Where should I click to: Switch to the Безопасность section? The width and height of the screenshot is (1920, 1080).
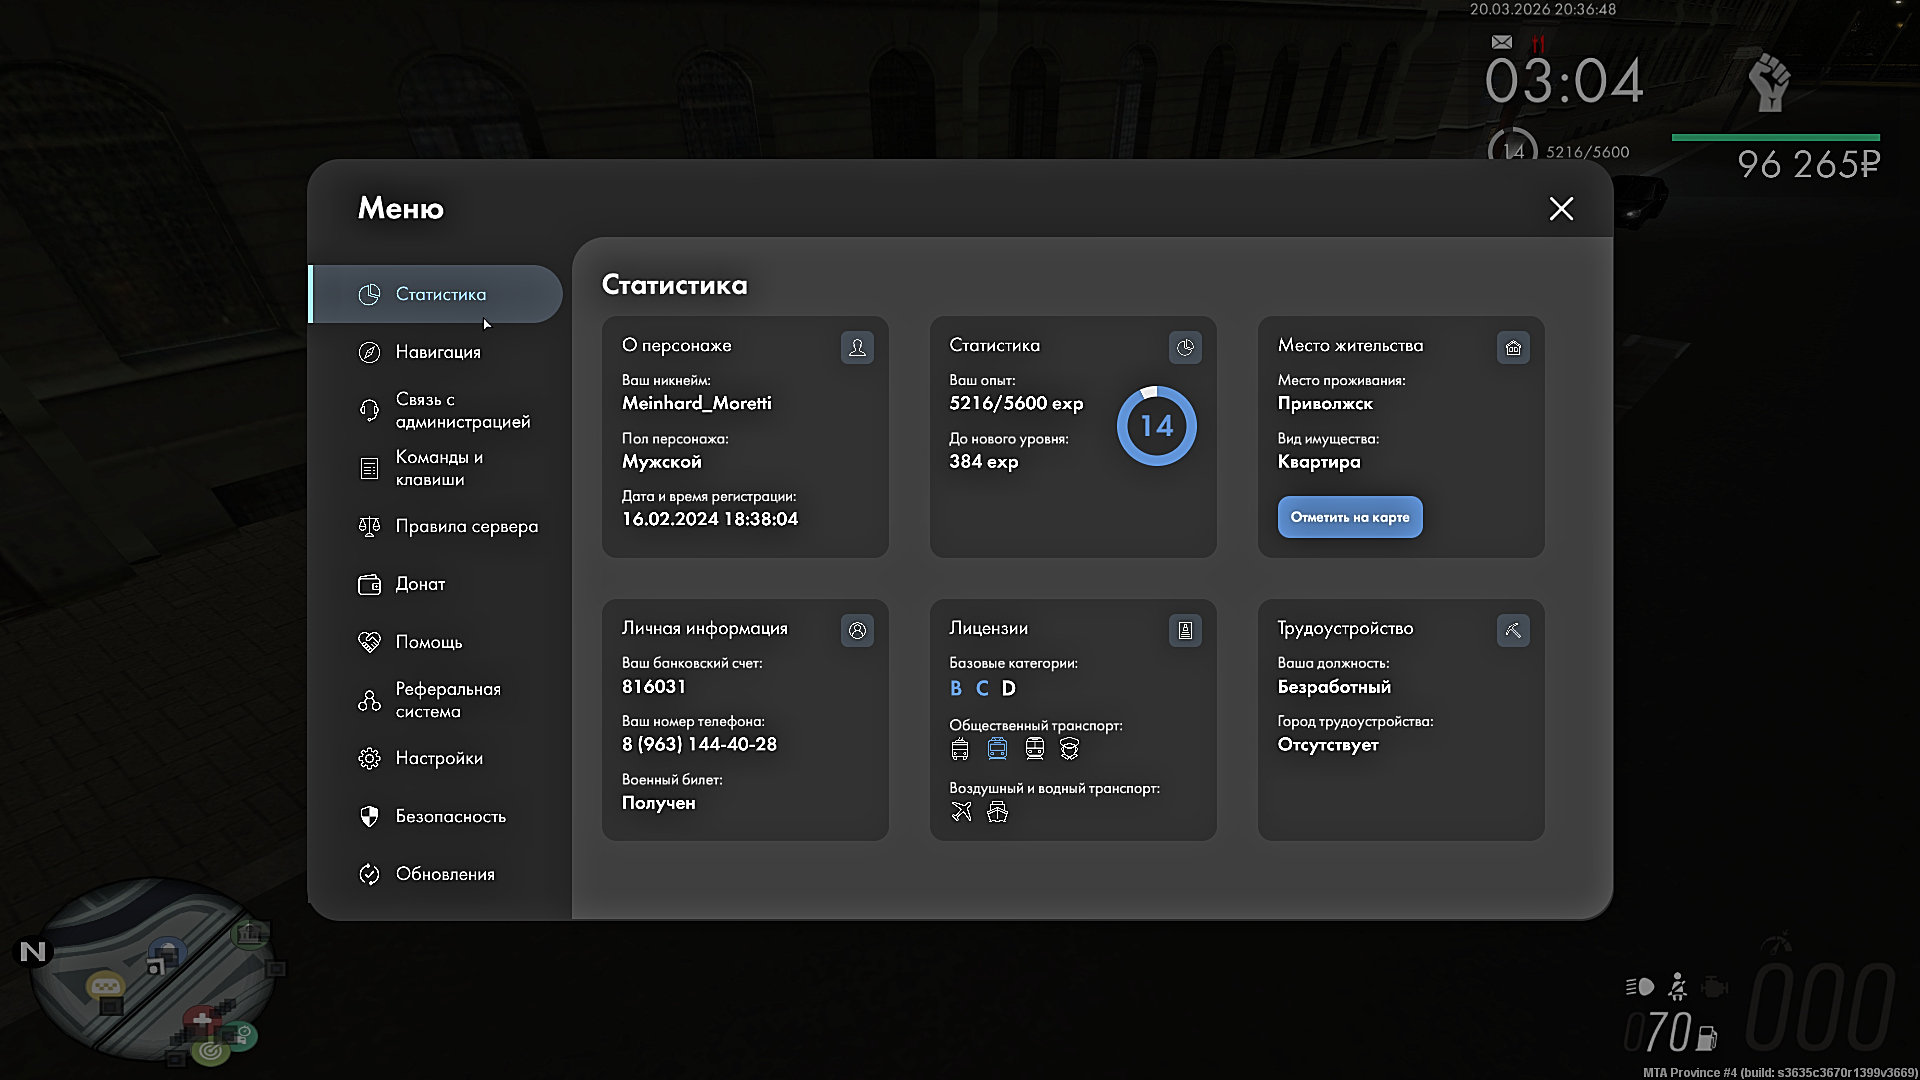[450, 816]
